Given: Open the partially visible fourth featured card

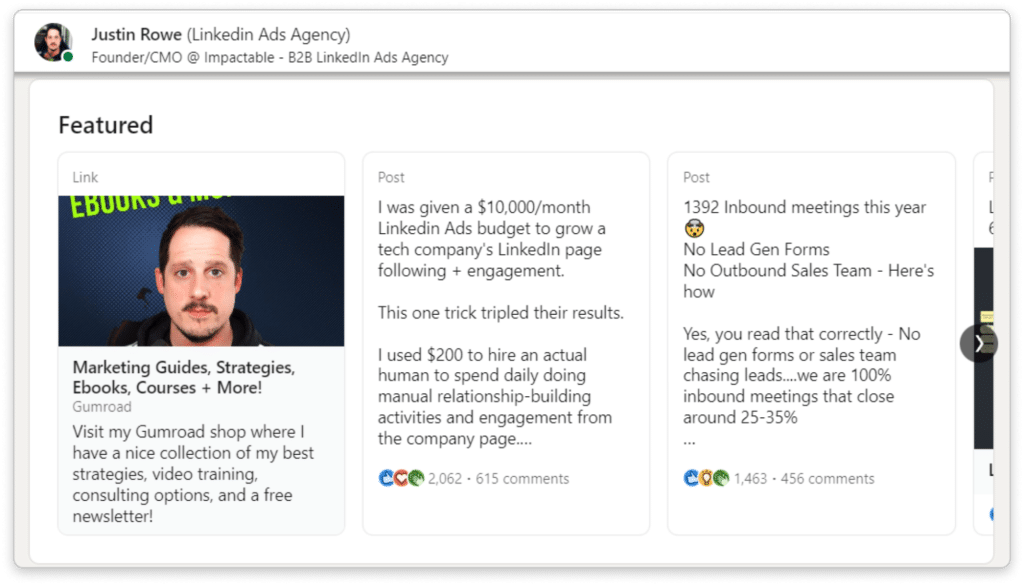Looking at the screenshot, I should [984, 344].
